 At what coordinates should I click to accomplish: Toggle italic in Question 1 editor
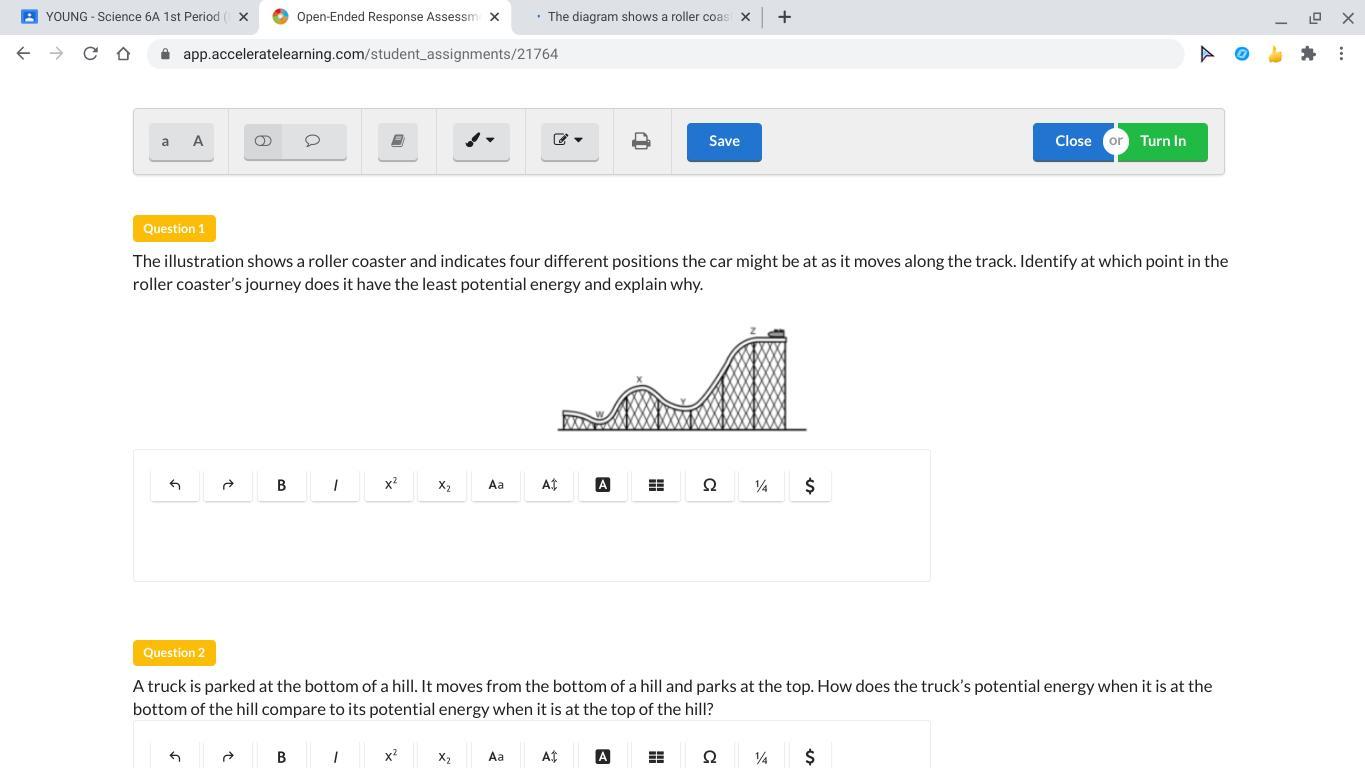[x=335, y=485]
